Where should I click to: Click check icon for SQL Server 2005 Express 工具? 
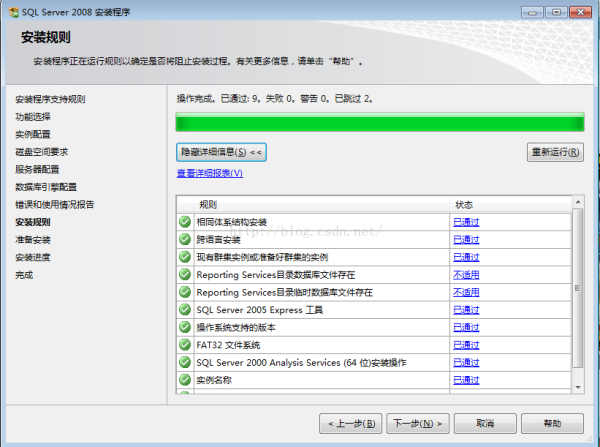(185, 310)
